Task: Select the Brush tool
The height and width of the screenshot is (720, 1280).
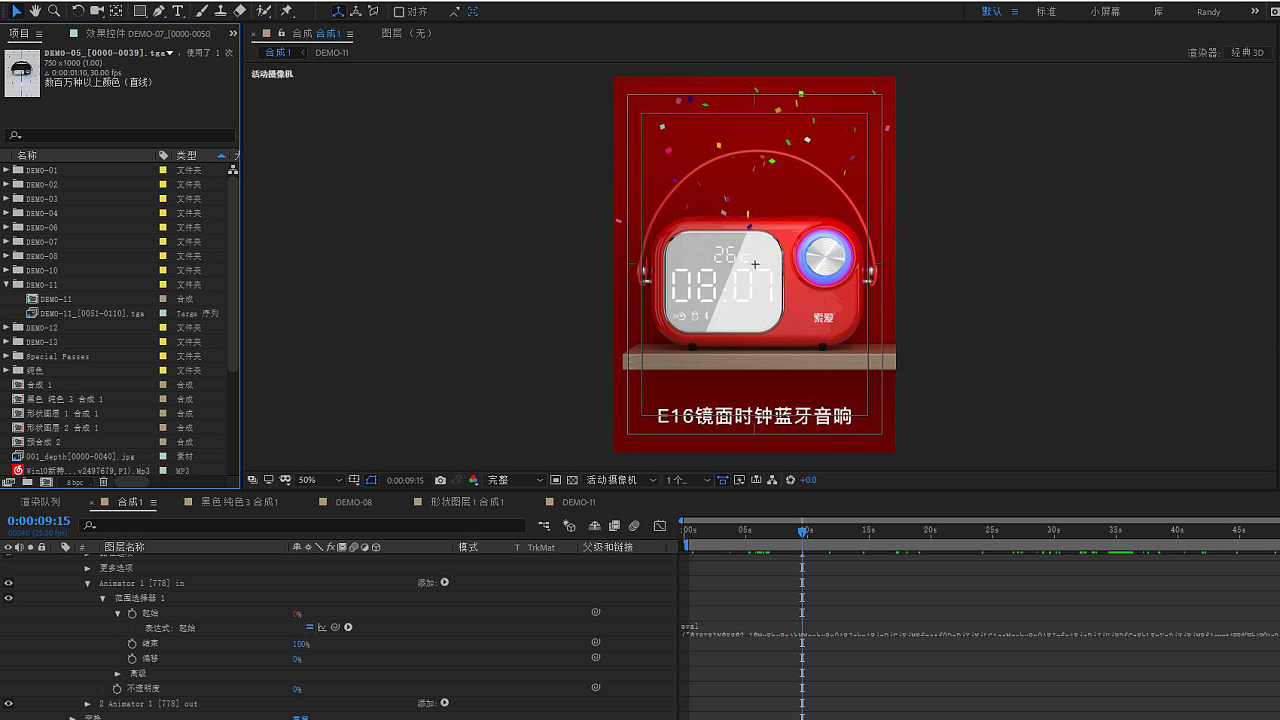Action: pos(202,11)
